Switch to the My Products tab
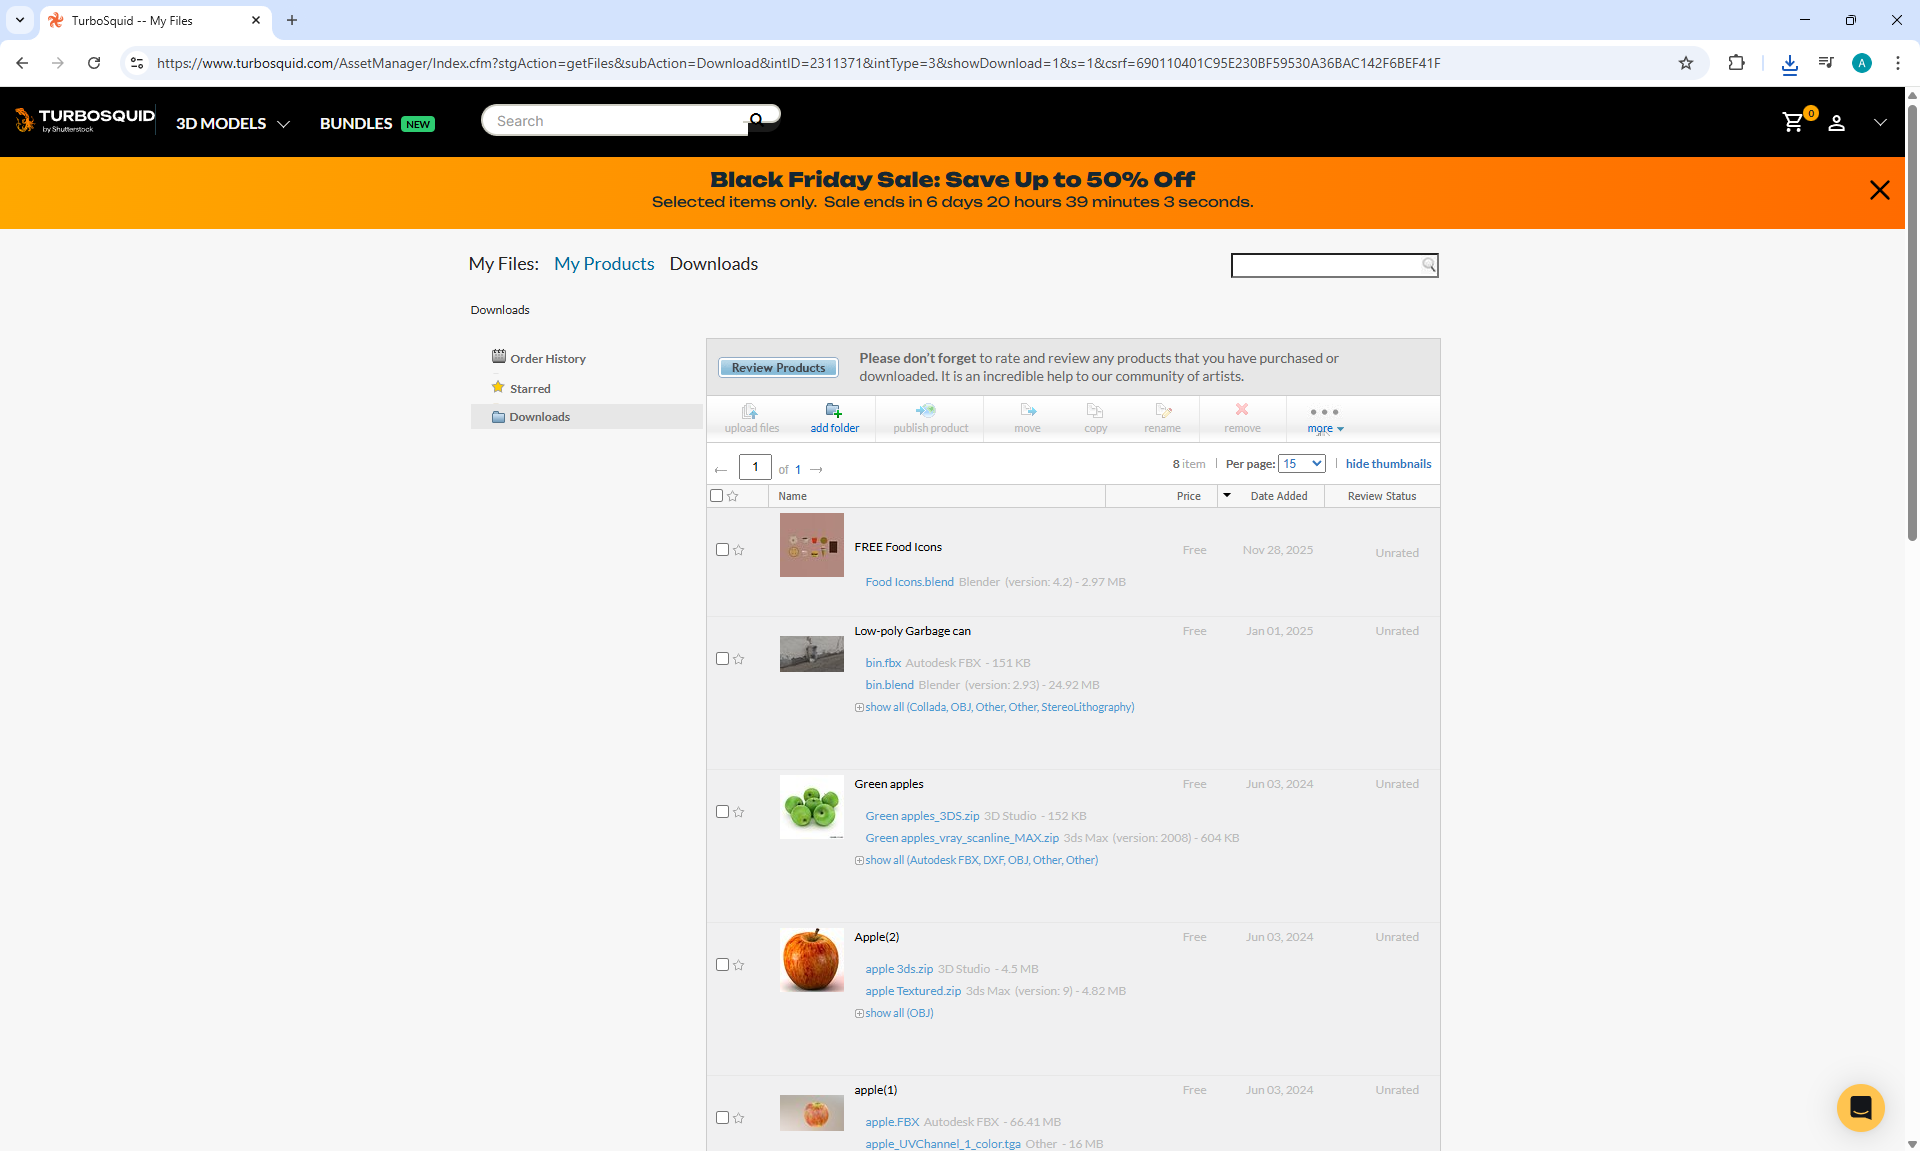1920x1151 pixels. [604, 264]
